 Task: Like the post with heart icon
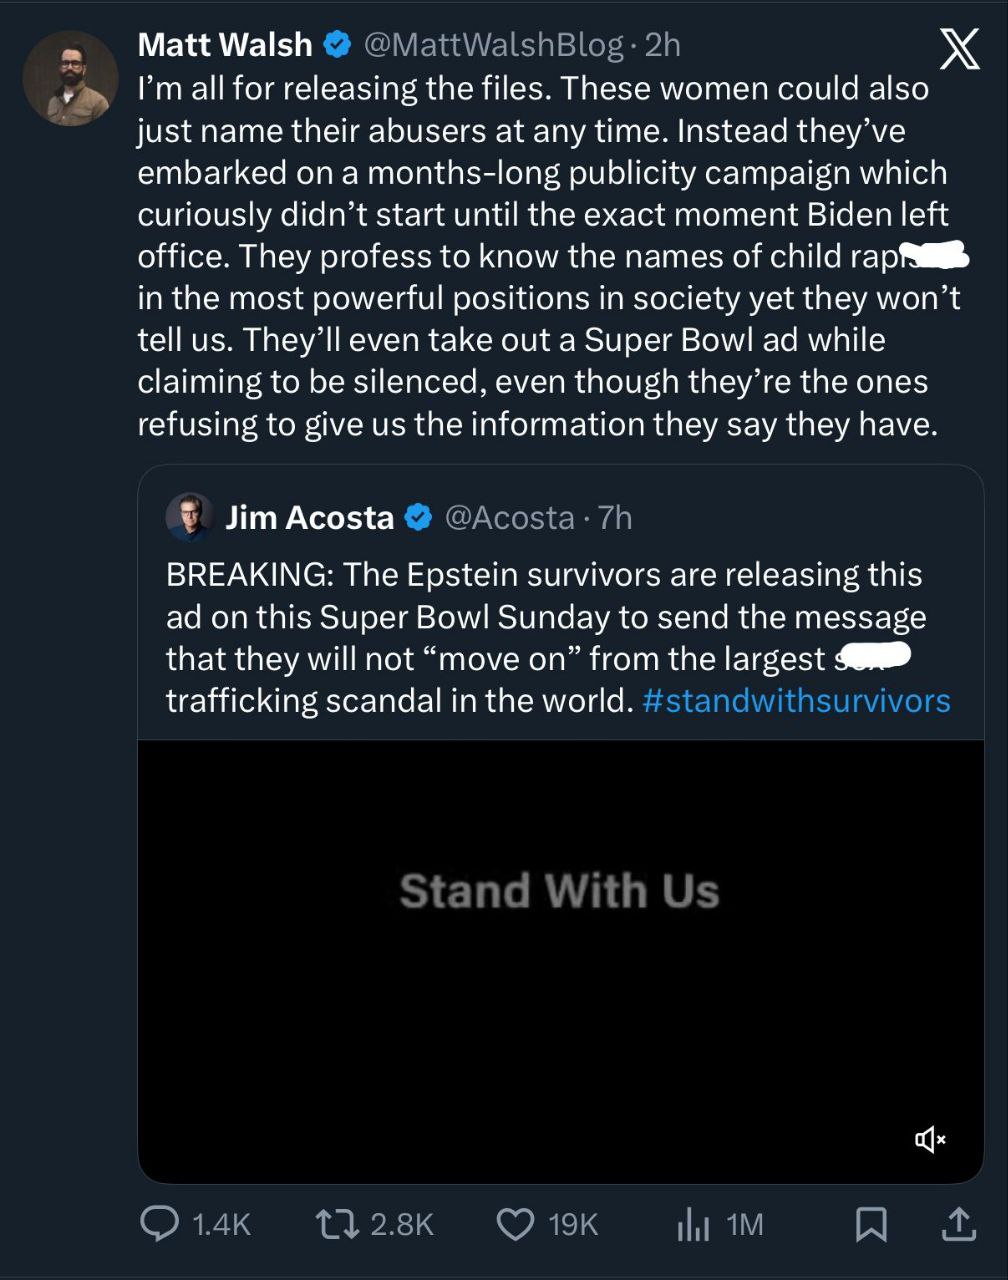(516, 1223)
